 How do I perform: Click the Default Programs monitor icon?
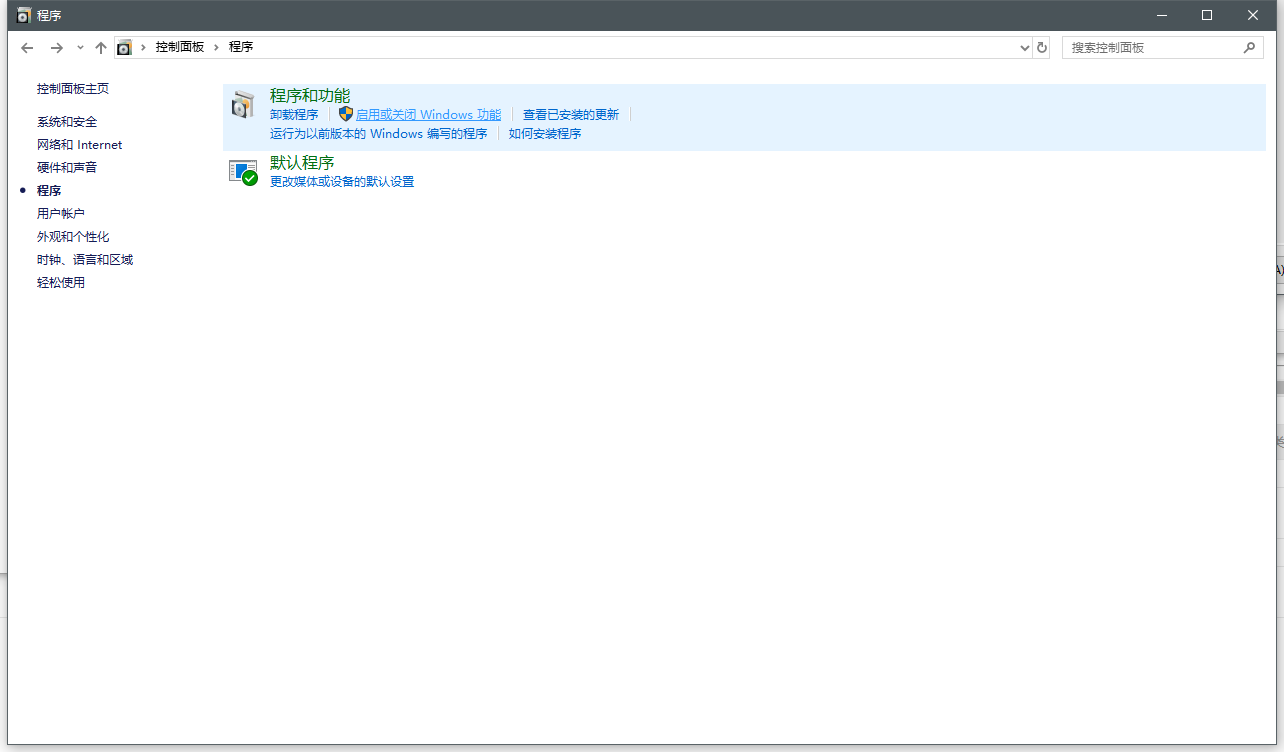pos(243,173)
